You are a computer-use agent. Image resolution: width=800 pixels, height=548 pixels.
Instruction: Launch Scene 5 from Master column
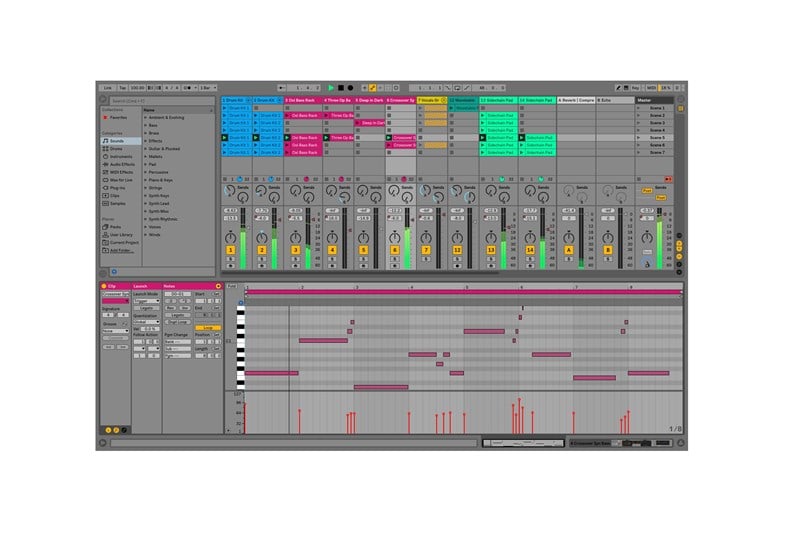point(638,138)
